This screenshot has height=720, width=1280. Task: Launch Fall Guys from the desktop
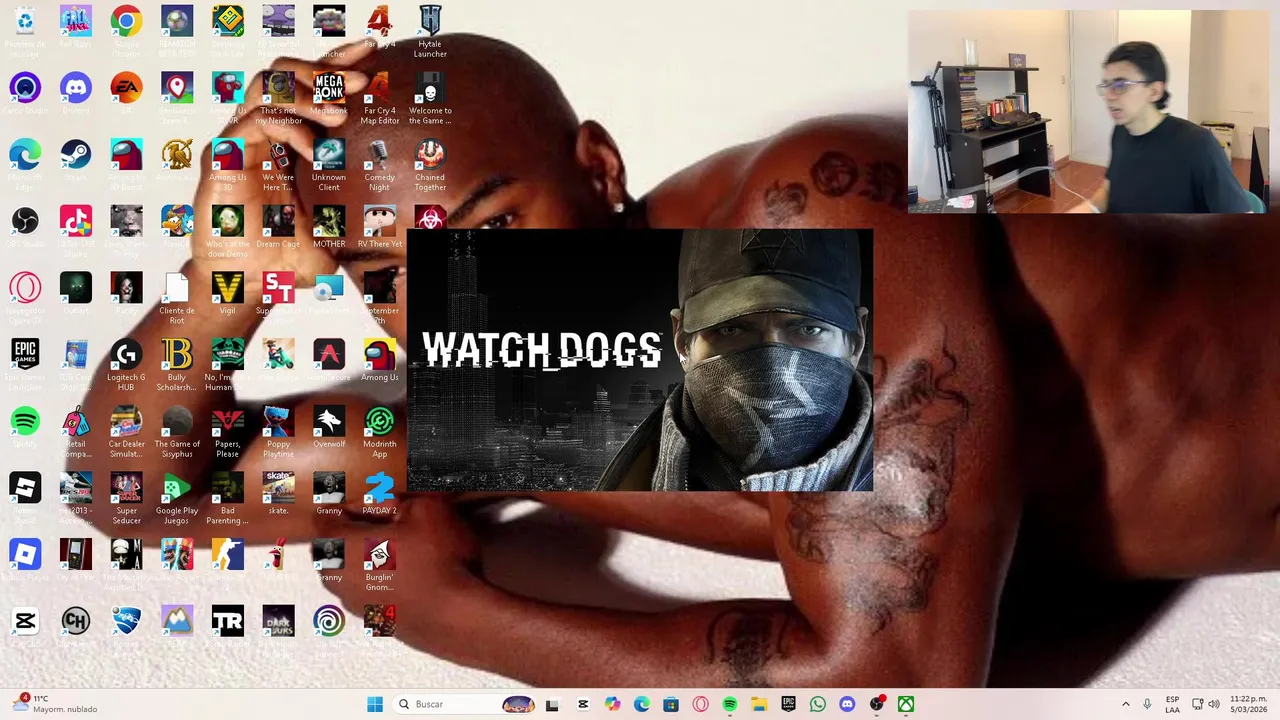[76, 21]
